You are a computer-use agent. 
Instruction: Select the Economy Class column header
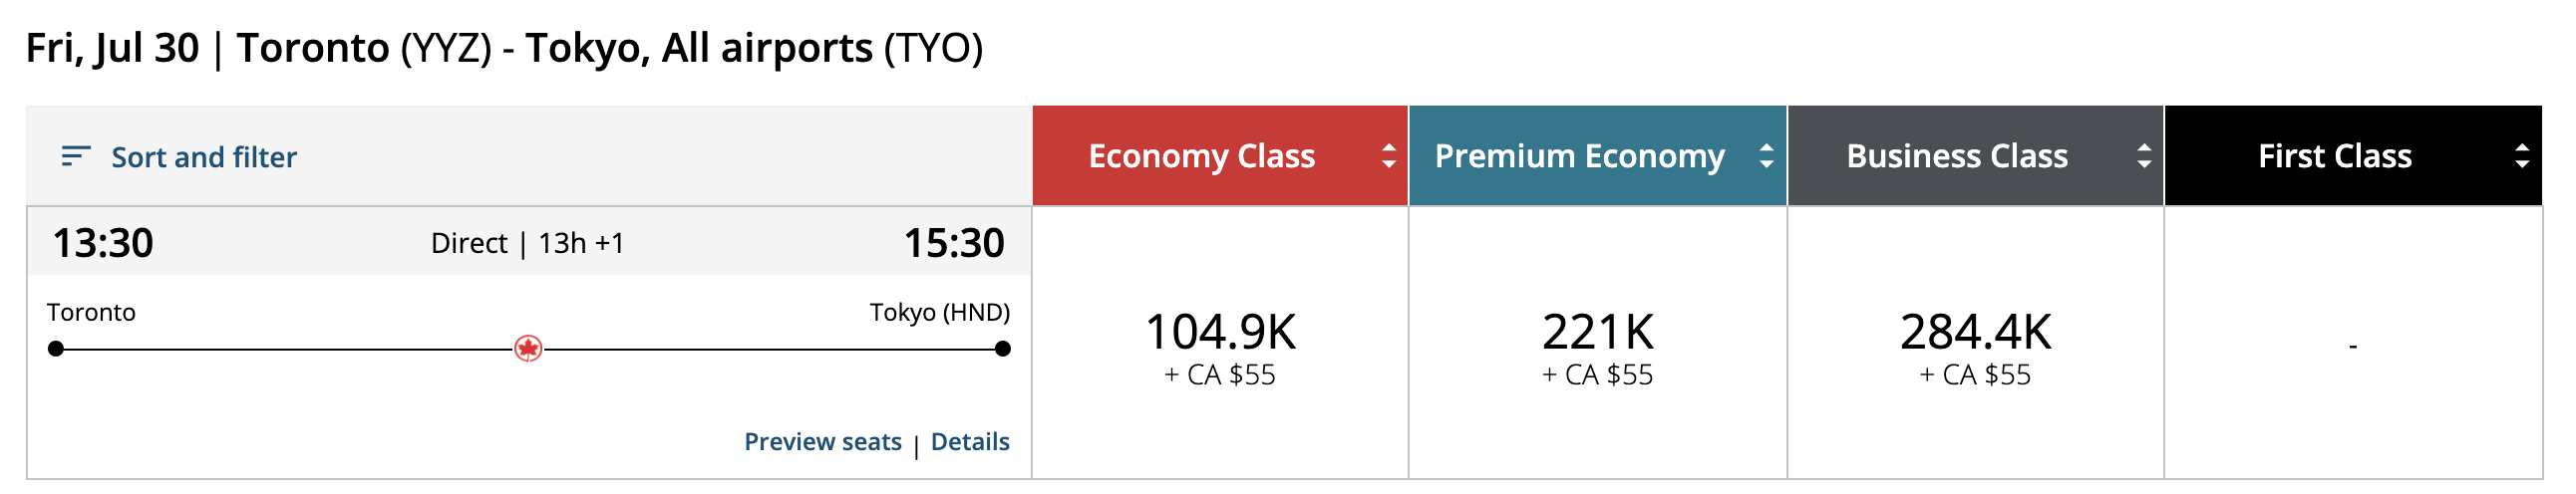1201,156
